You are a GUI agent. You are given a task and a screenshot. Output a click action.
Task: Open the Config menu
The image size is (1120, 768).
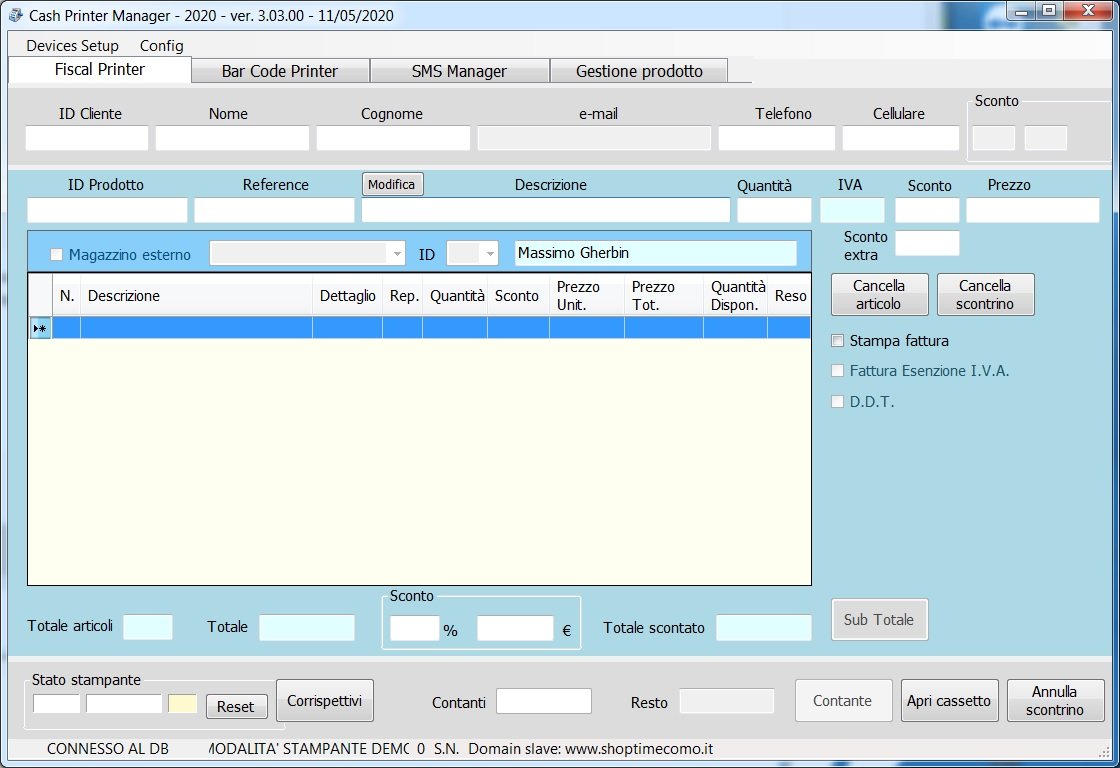click(x=161, y=46)
